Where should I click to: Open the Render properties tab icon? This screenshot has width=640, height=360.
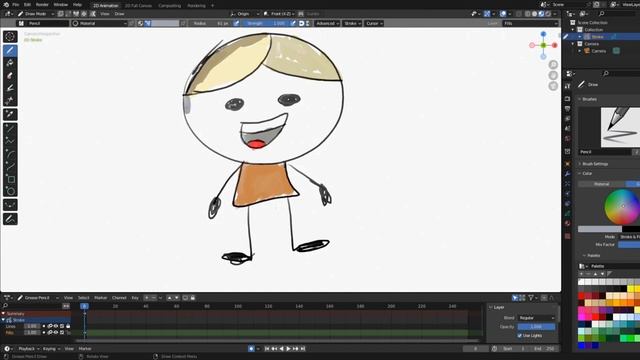(568, 99)
